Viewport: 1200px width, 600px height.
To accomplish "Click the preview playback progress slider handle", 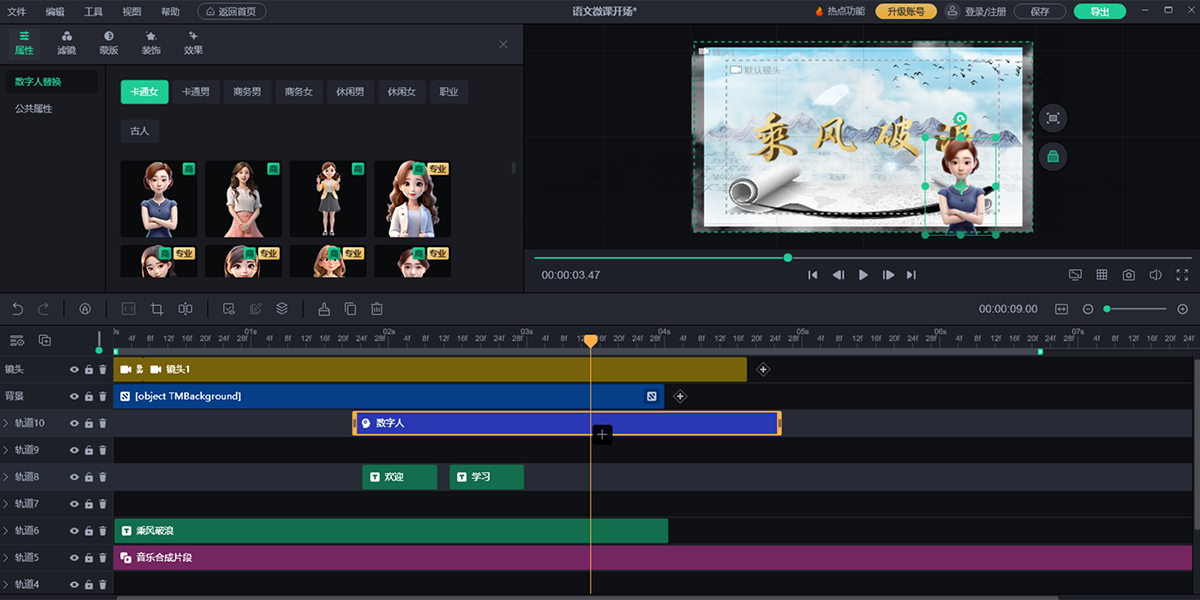I will (x=788, y=258).
